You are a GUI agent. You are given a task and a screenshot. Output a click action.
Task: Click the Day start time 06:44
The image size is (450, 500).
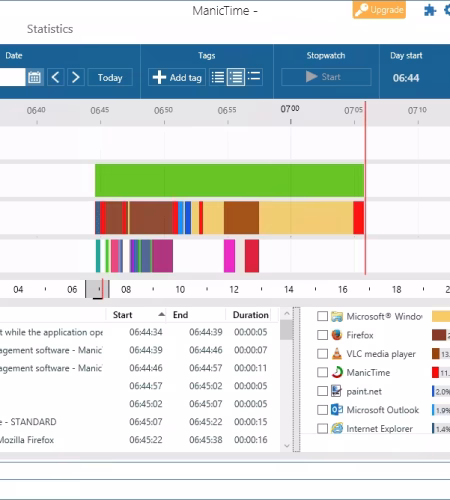pyautogui.click(x=406, y=78)
